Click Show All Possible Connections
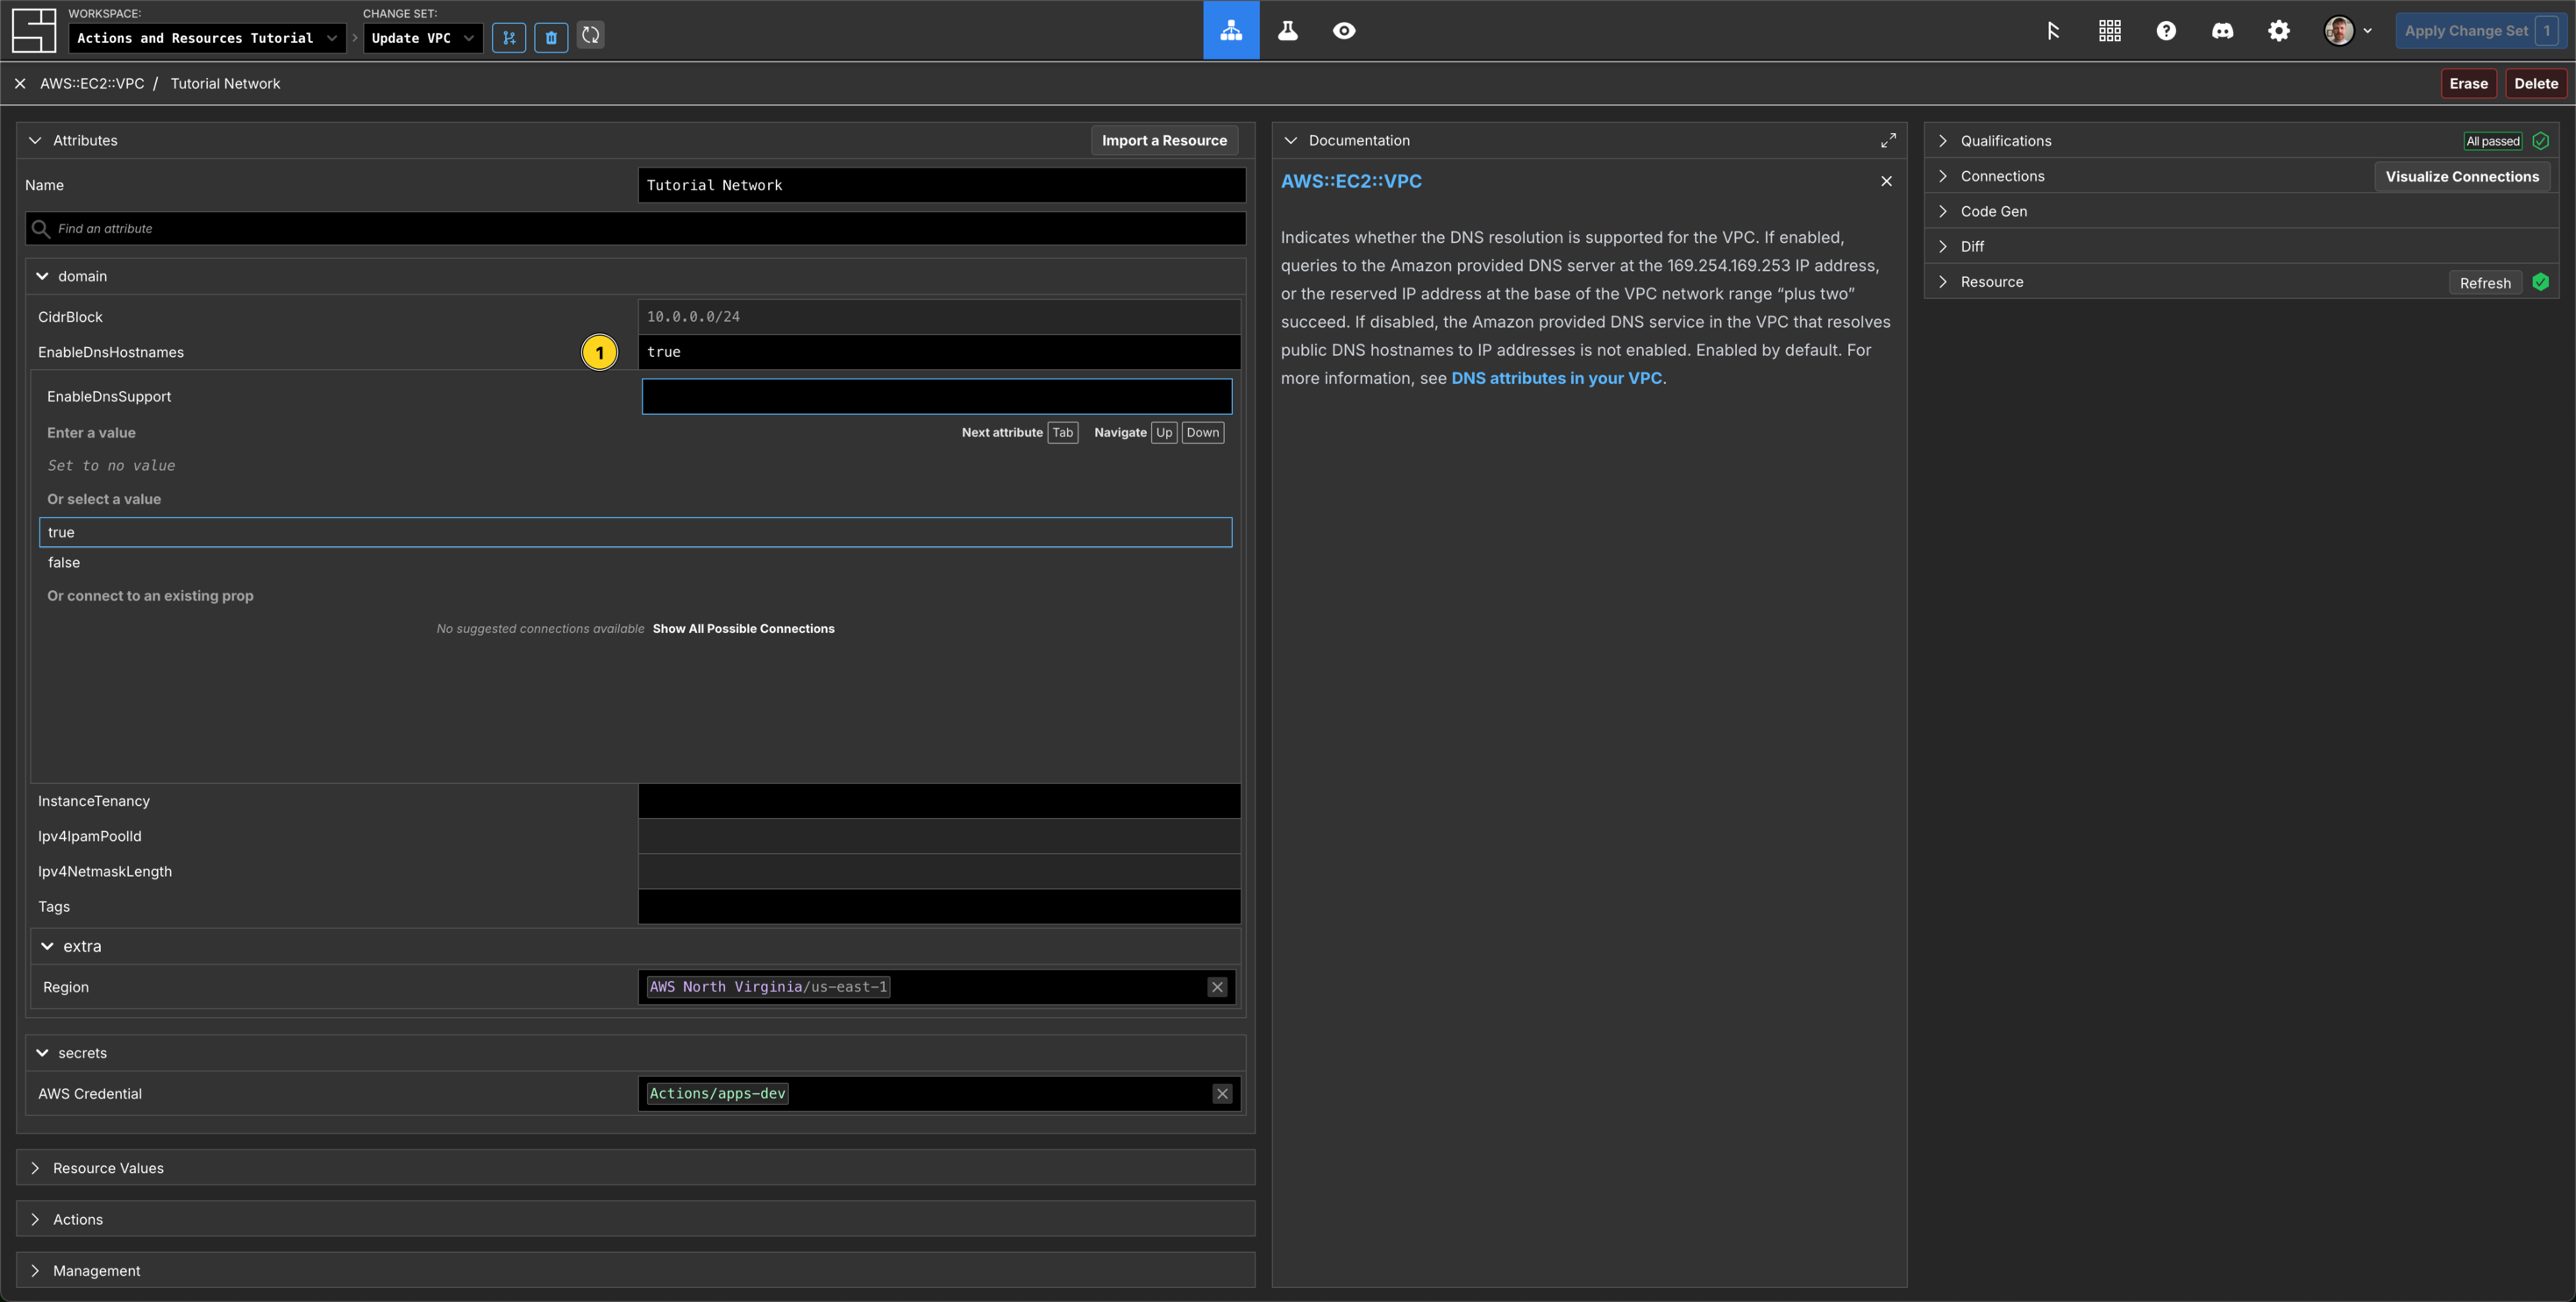 coord(743,628)
